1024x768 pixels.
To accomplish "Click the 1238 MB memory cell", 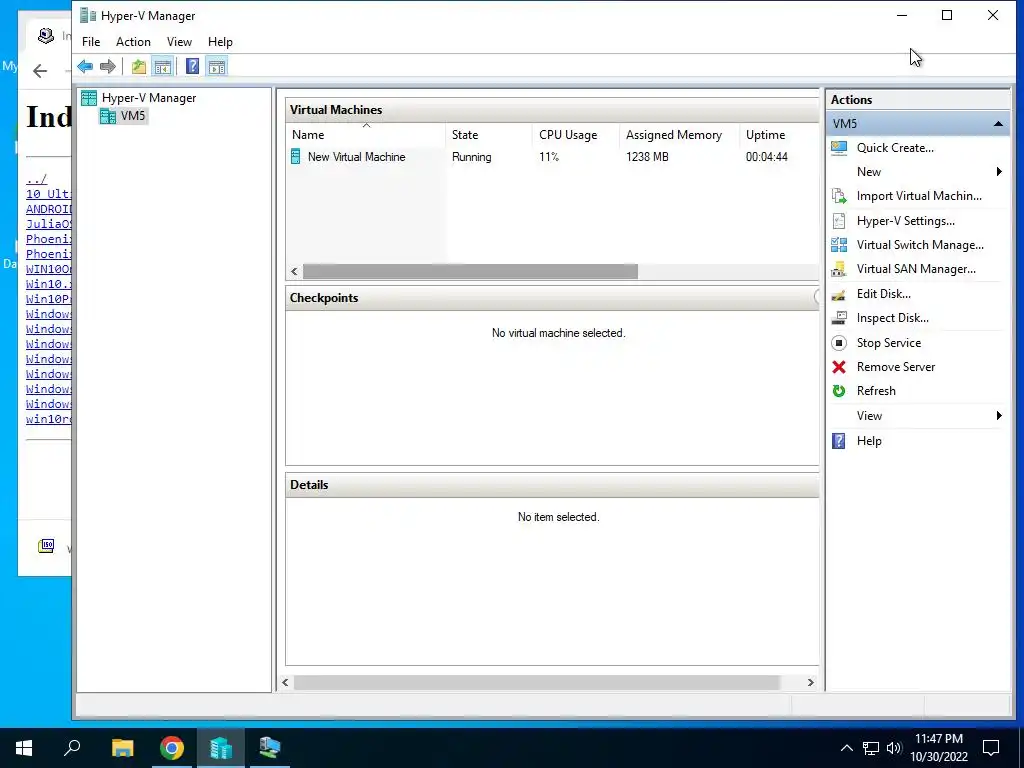I will (x=647, y=157).
